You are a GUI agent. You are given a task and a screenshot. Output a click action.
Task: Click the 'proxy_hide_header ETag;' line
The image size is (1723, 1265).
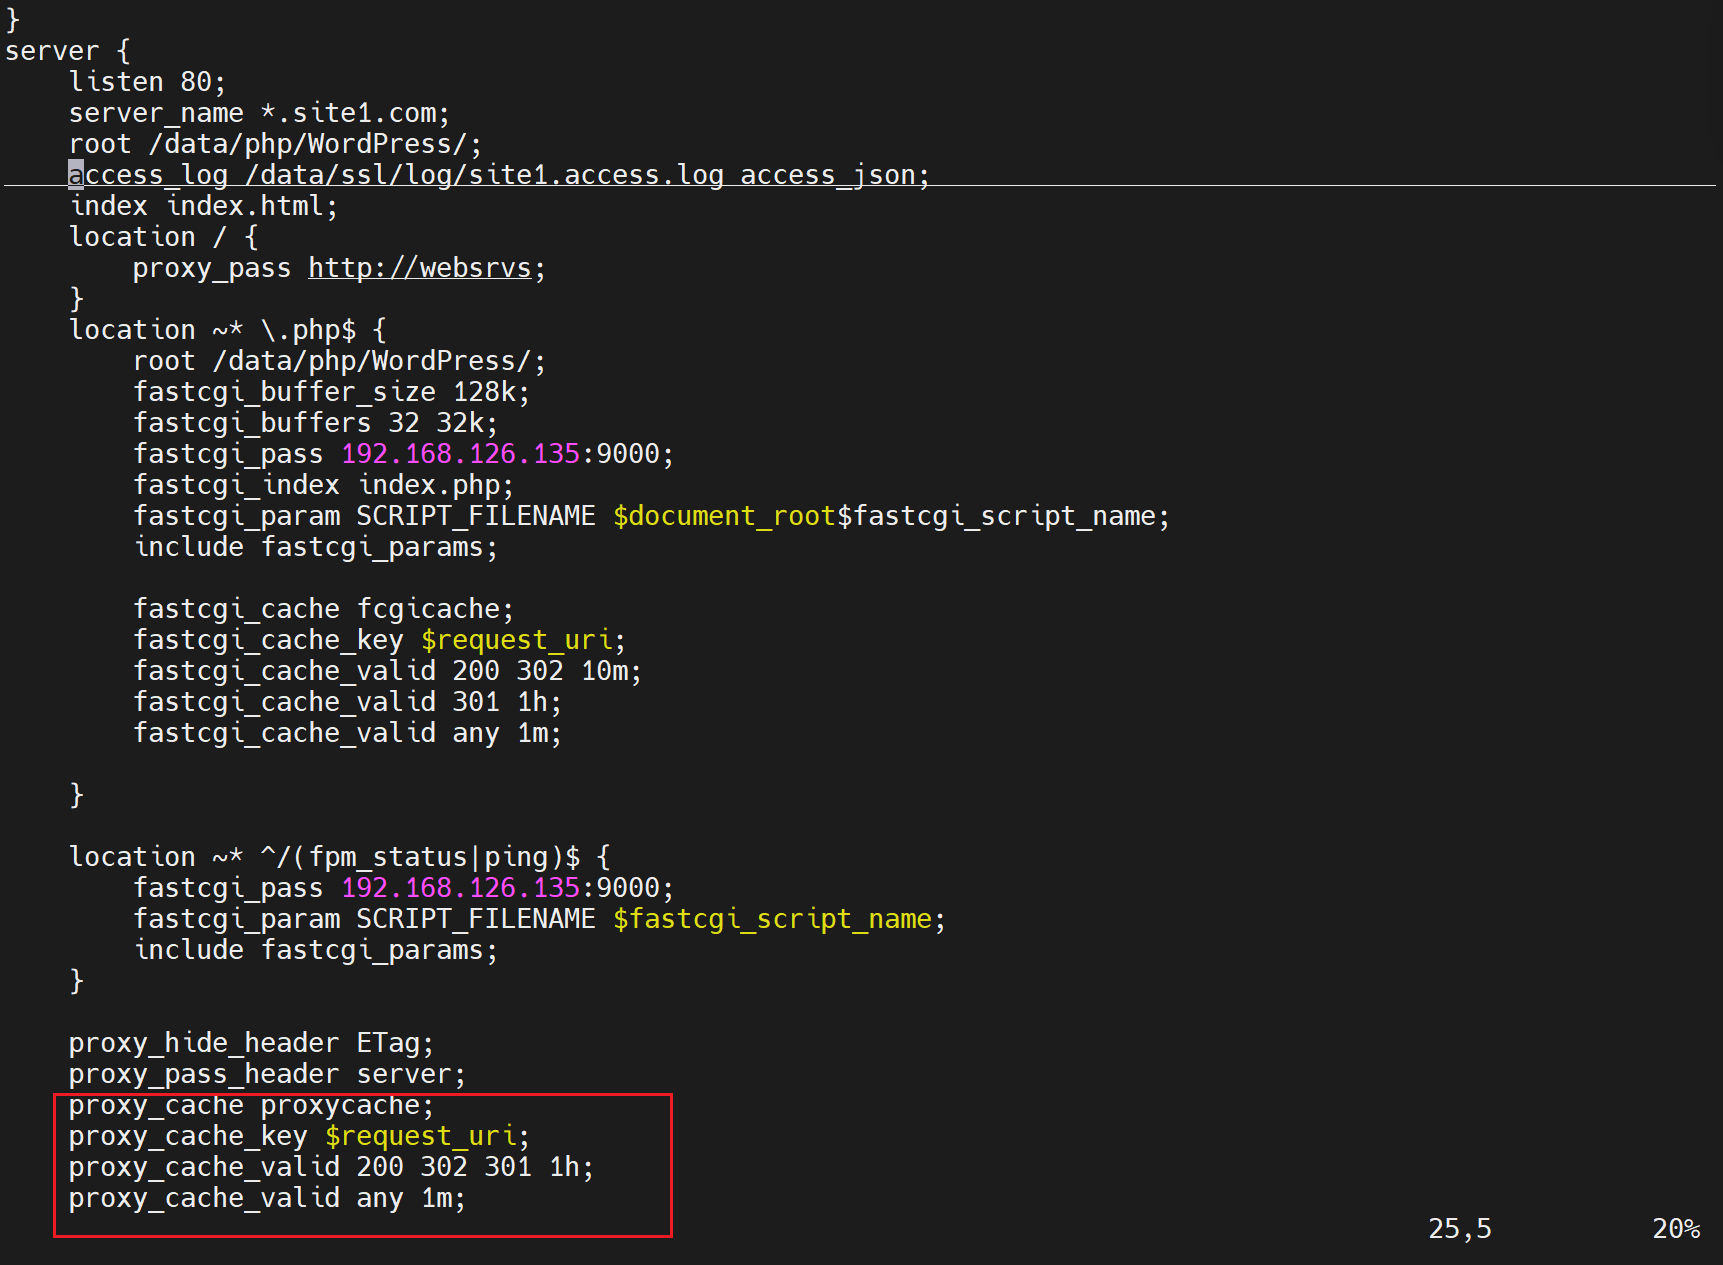(x=251, y=1043)
